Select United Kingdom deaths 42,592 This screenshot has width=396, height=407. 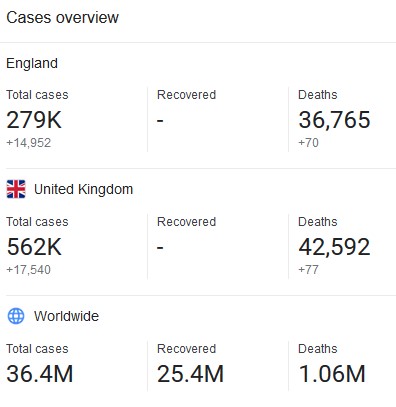[x=334, y=247]
